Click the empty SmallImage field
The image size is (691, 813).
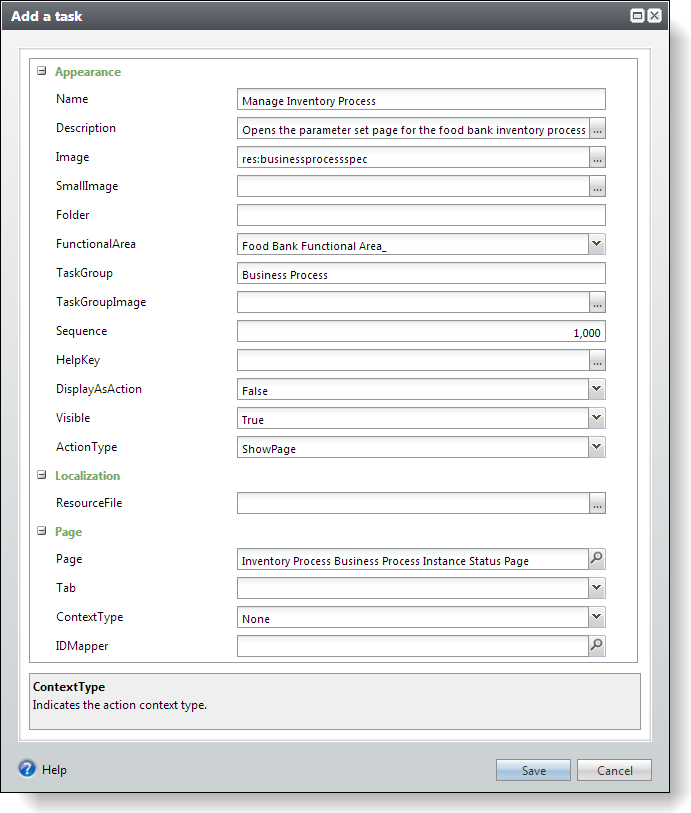[413, 187]
